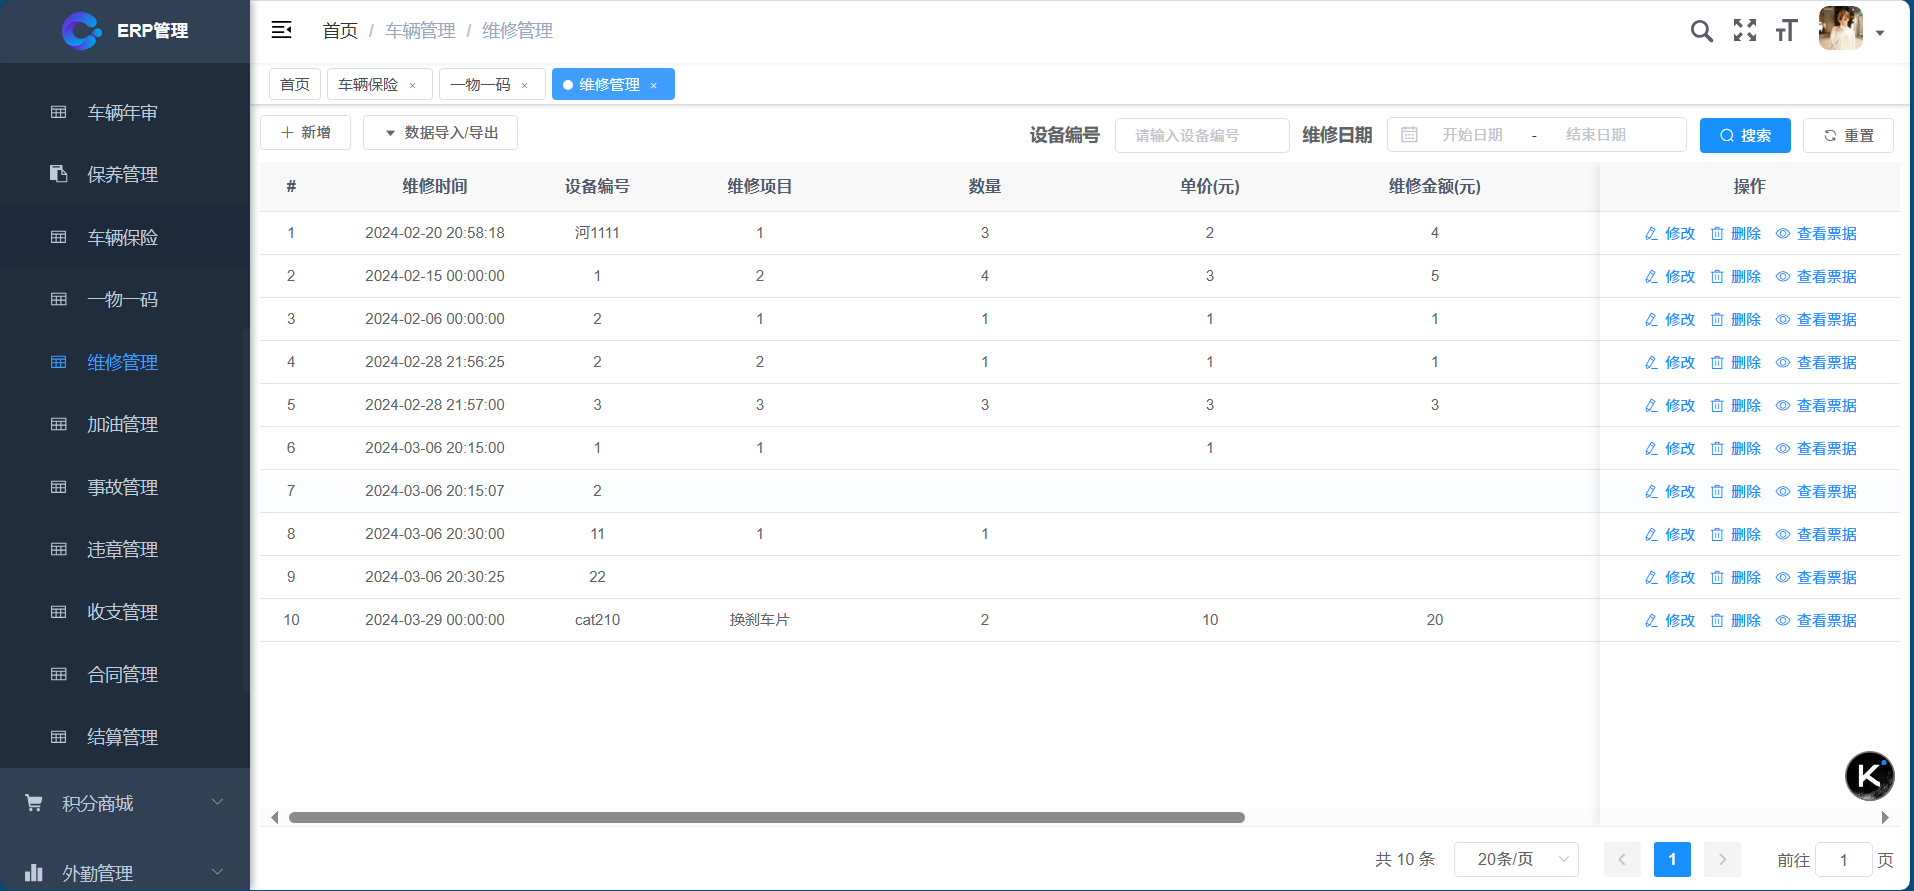Click 查看票据 eye icon in row 7
This screenshot has width=1914, height=891.
[x=1783, y=491]
